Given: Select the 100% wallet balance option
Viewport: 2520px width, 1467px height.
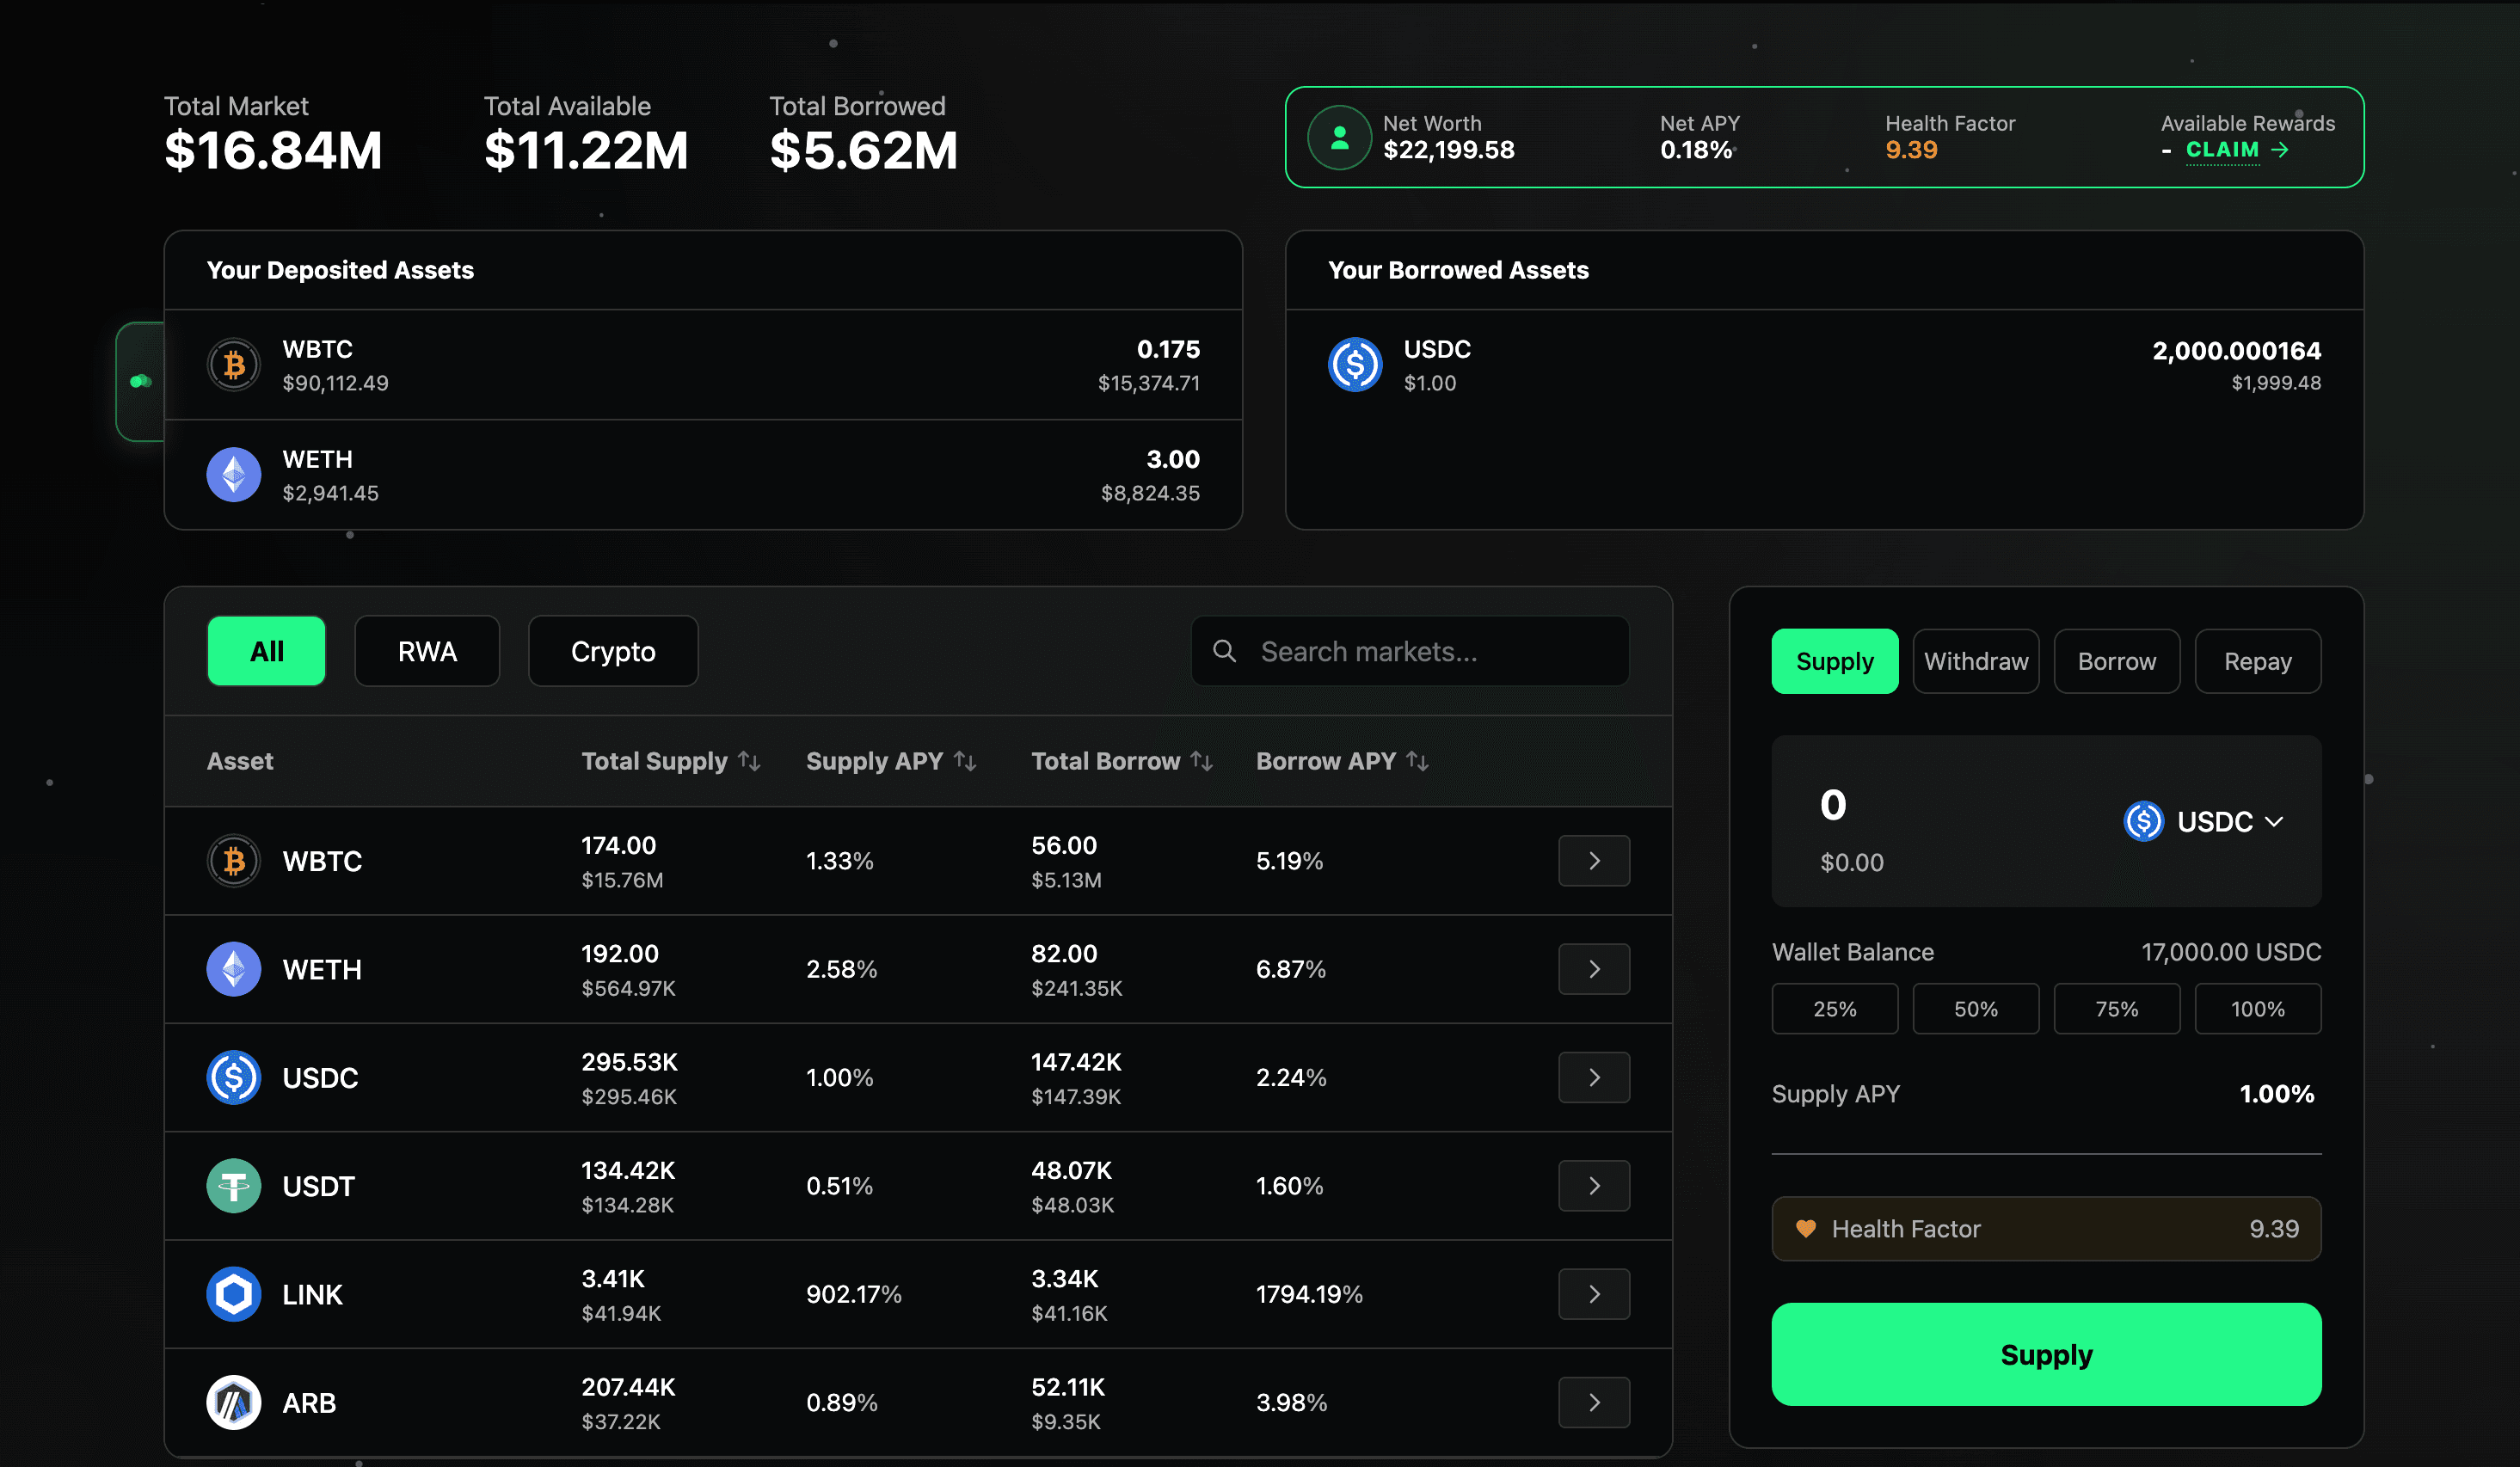Looking at the screenshot, I should coord(2257,1008).
